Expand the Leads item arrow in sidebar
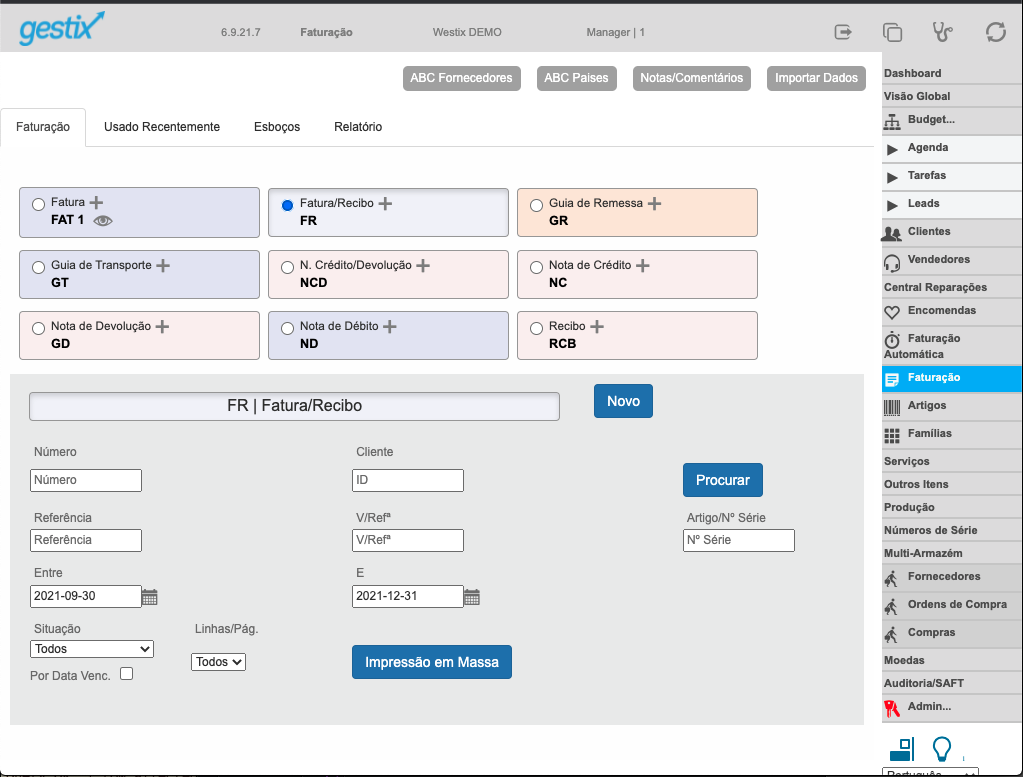 click(892, 206)
